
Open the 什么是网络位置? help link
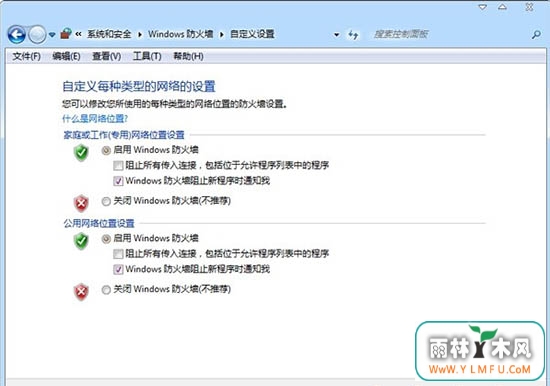pos(95,119)
